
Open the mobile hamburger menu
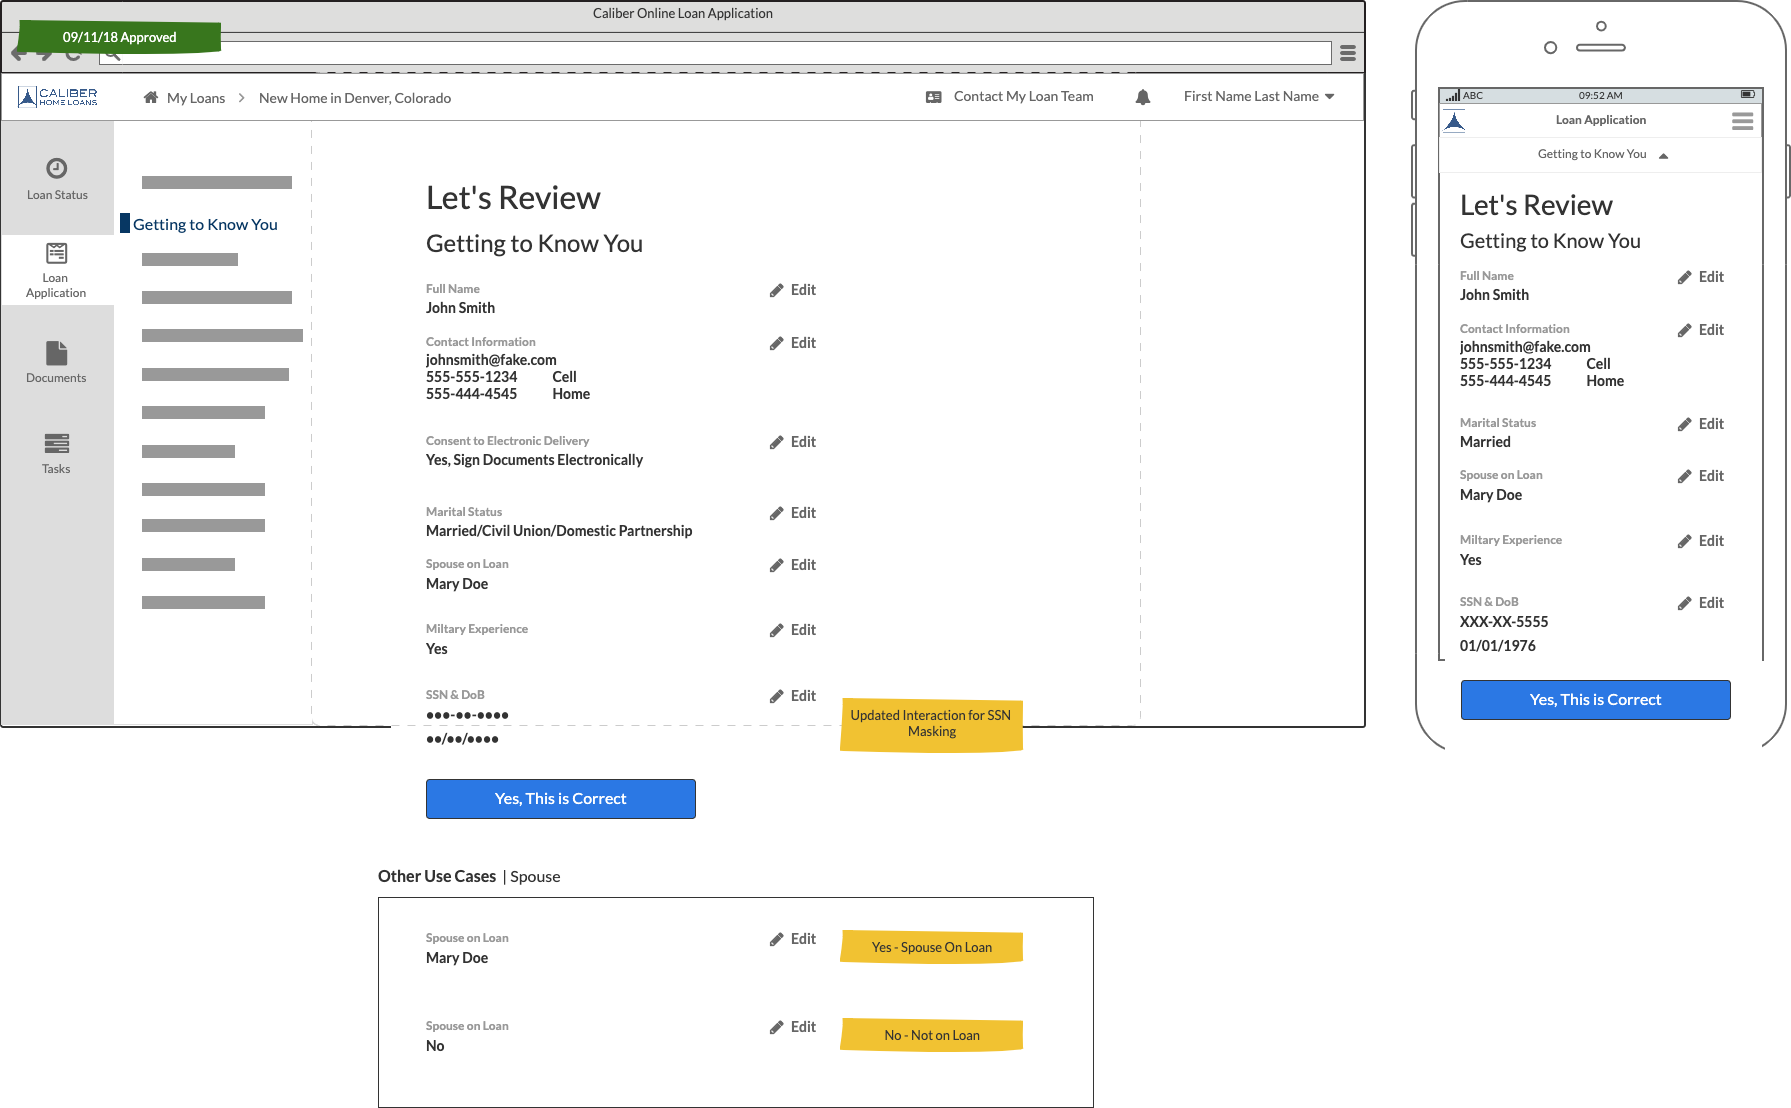(1742, 121)
